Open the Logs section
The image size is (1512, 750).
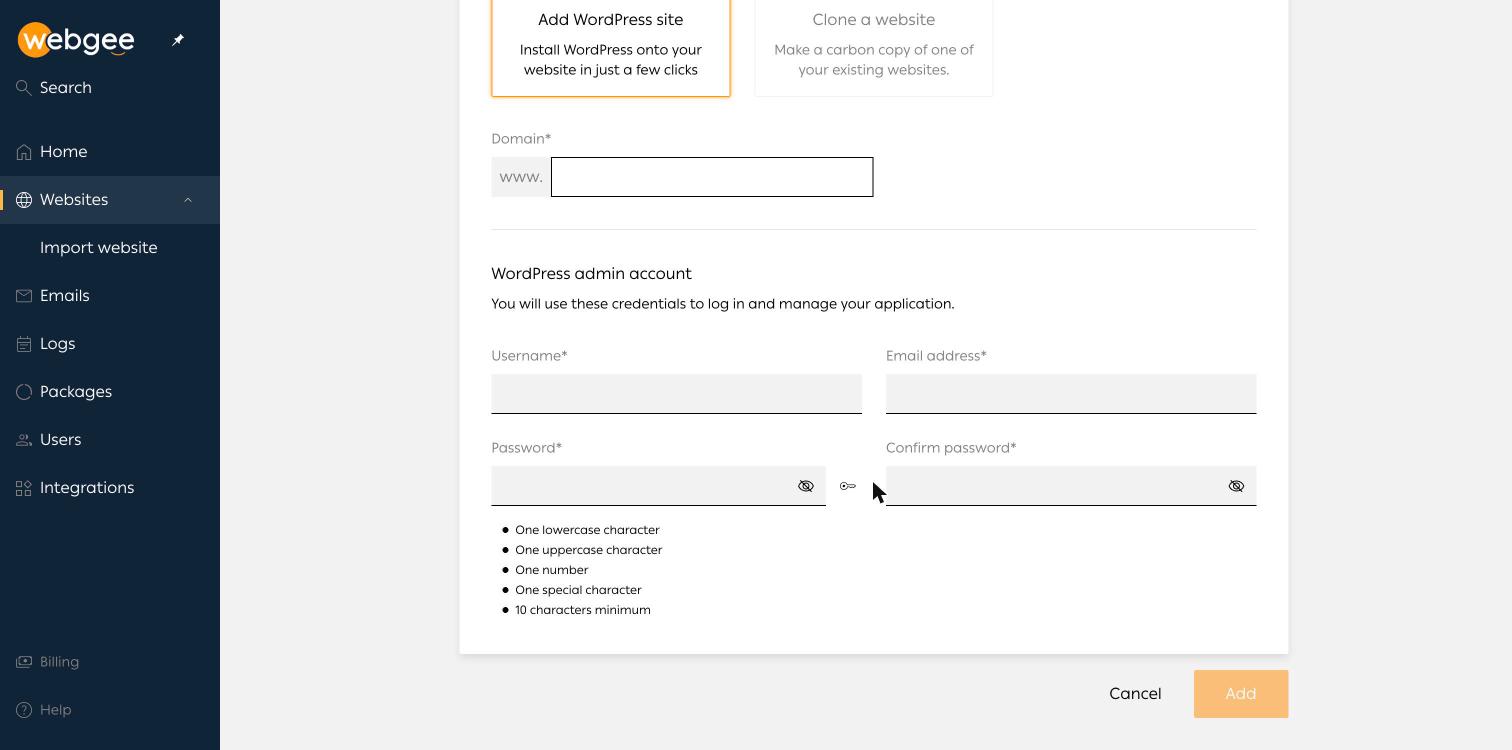point(110,344)
